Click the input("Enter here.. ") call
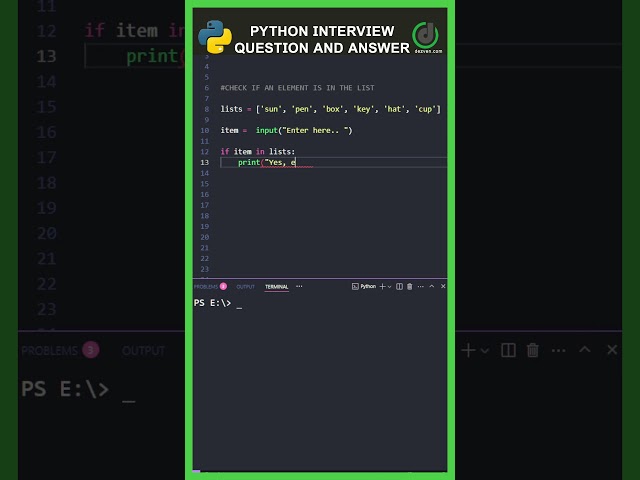This screenshot has height=480, width=640. (x=304, y=130)
